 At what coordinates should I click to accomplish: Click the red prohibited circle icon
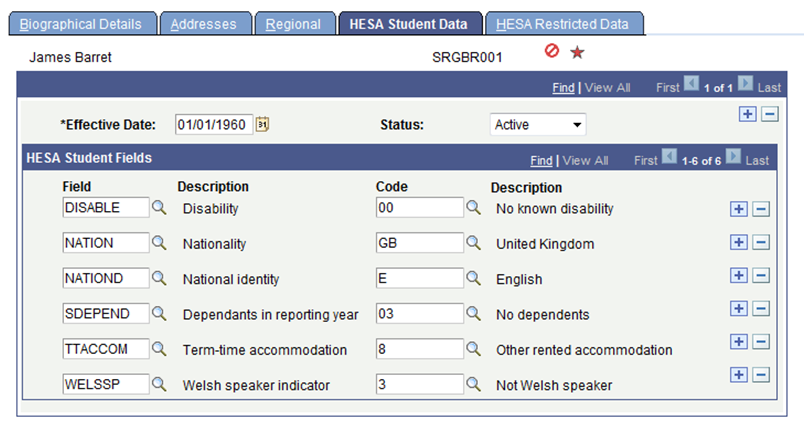coord(551,53)
